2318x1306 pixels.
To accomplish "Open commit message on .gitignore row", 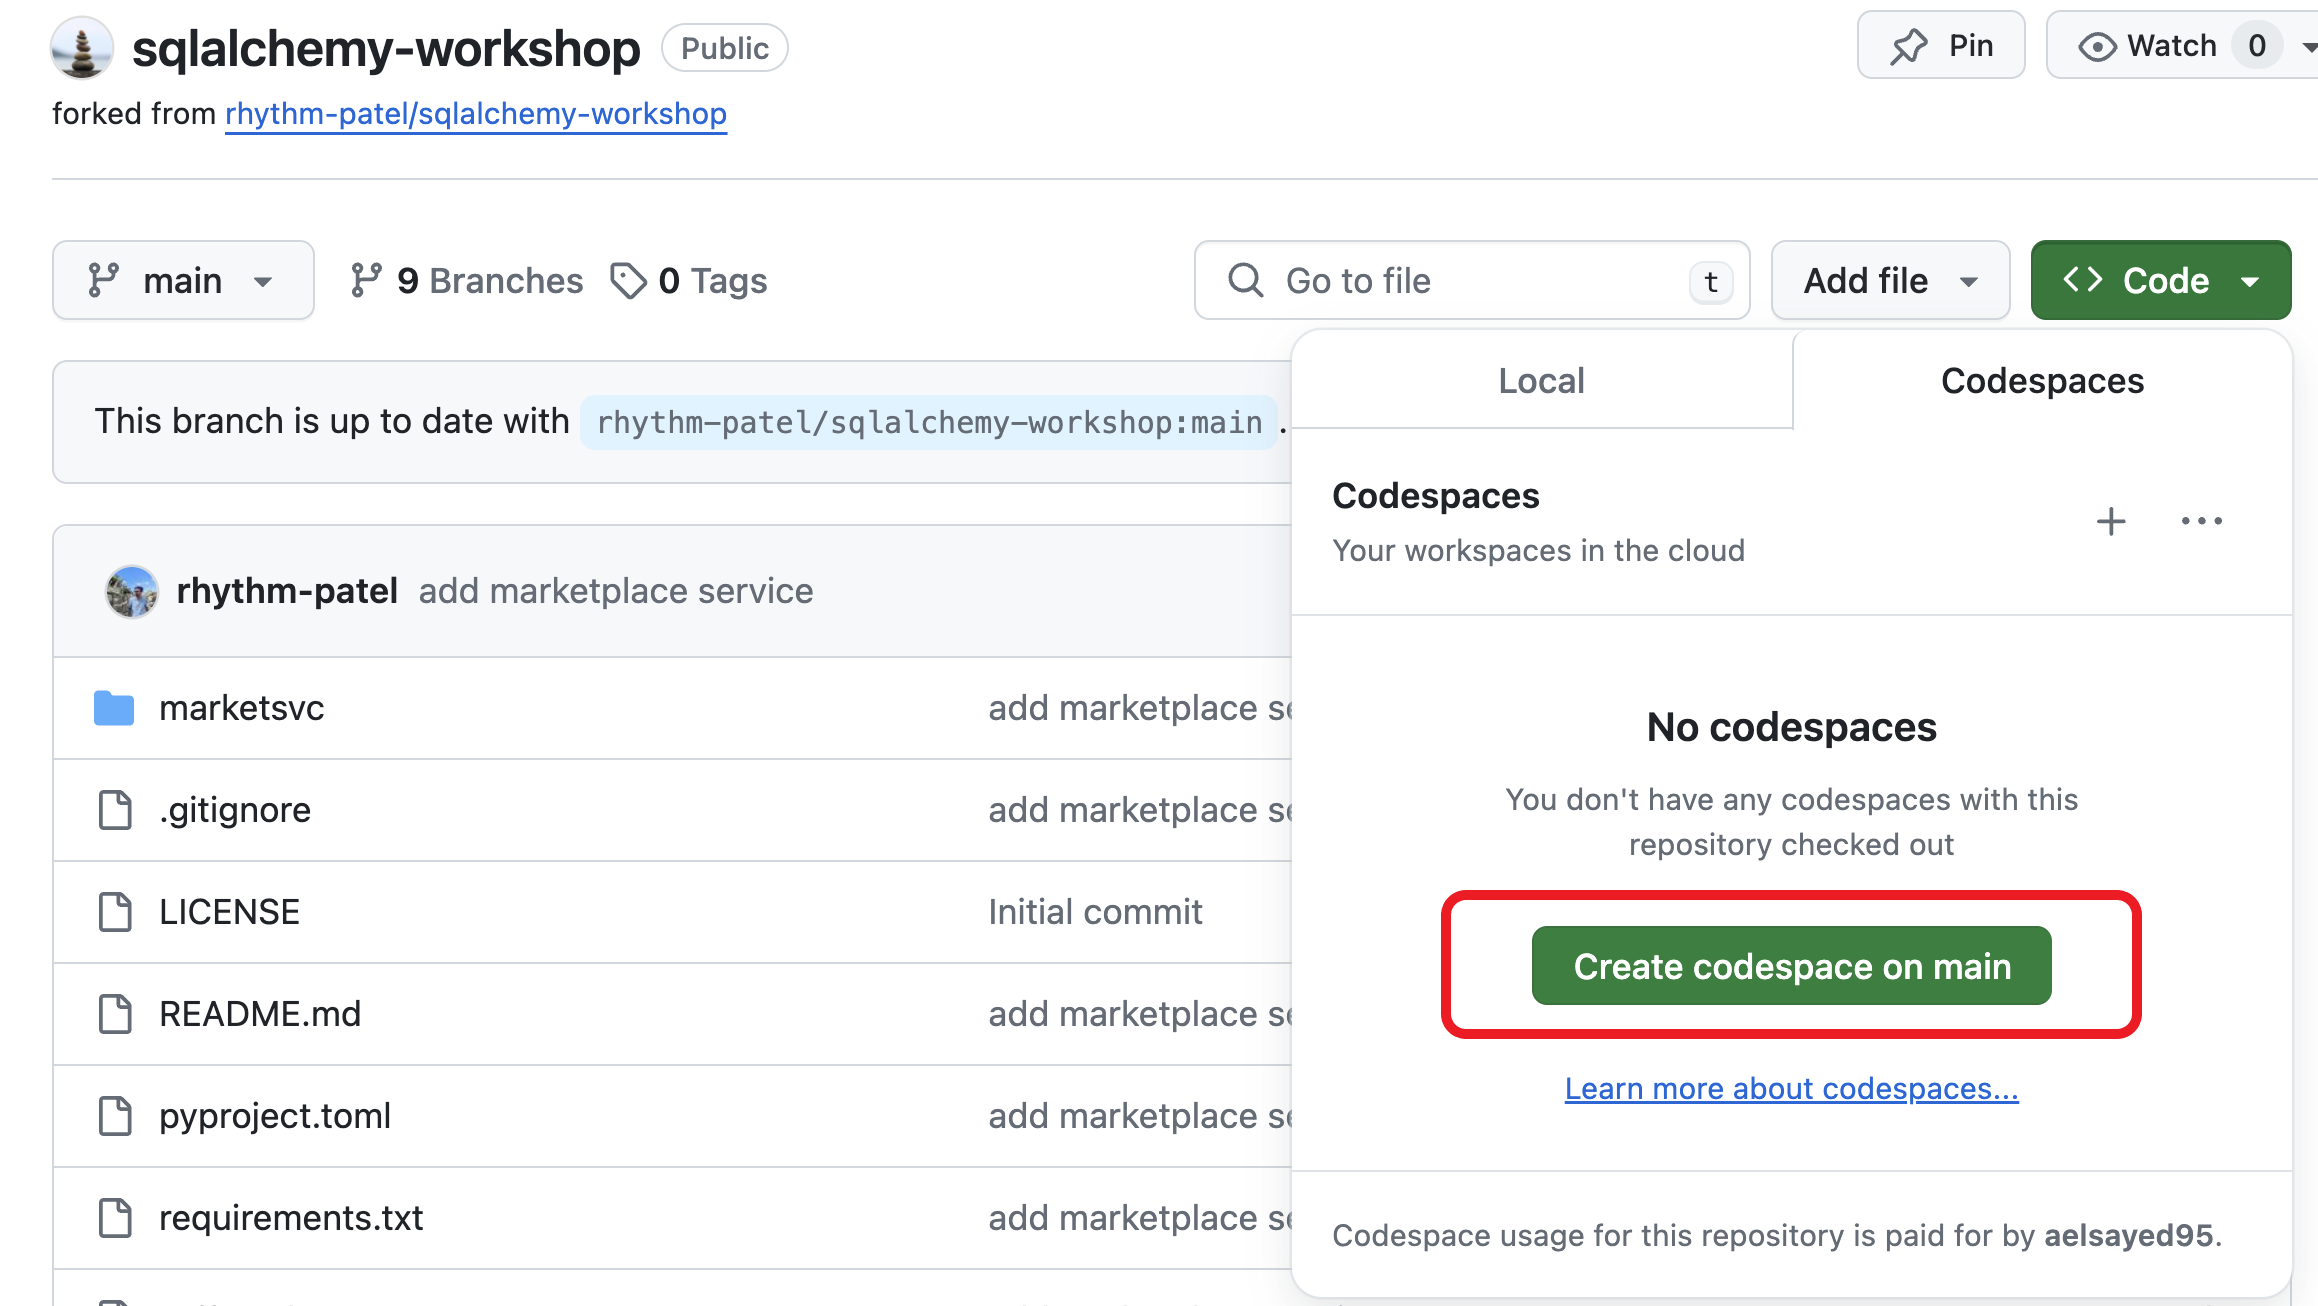I will click(1140, 810).
